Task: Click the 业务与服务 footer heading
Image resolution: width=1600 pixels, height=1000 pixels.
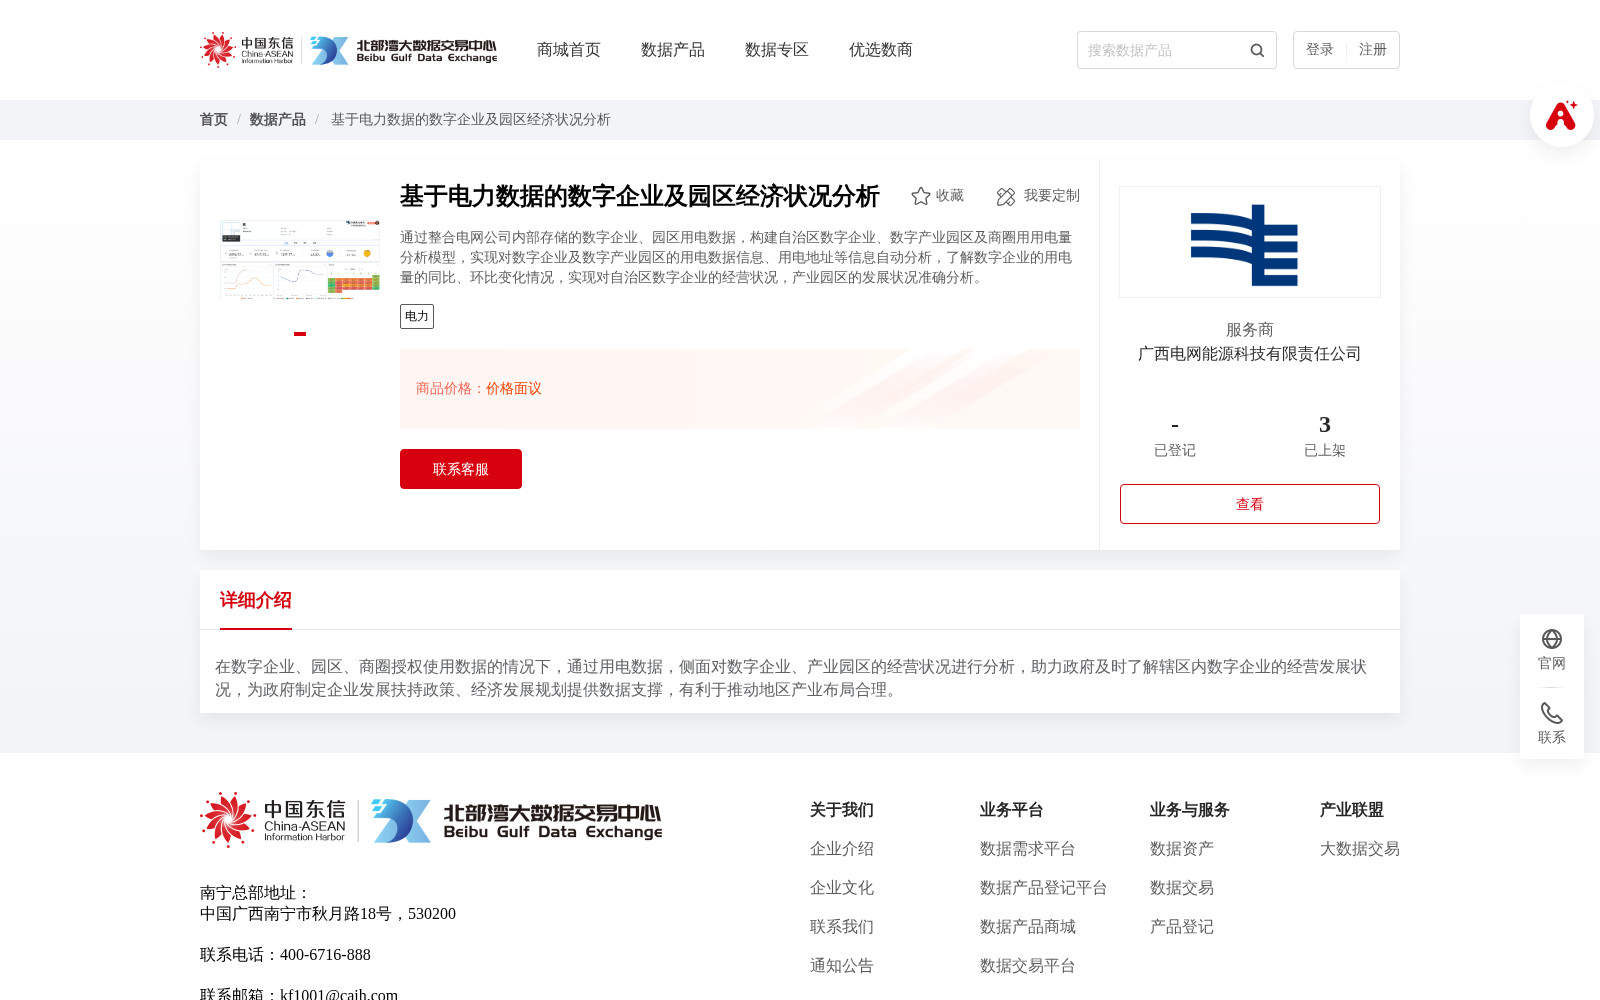Action: click(x=1190, y=810)
